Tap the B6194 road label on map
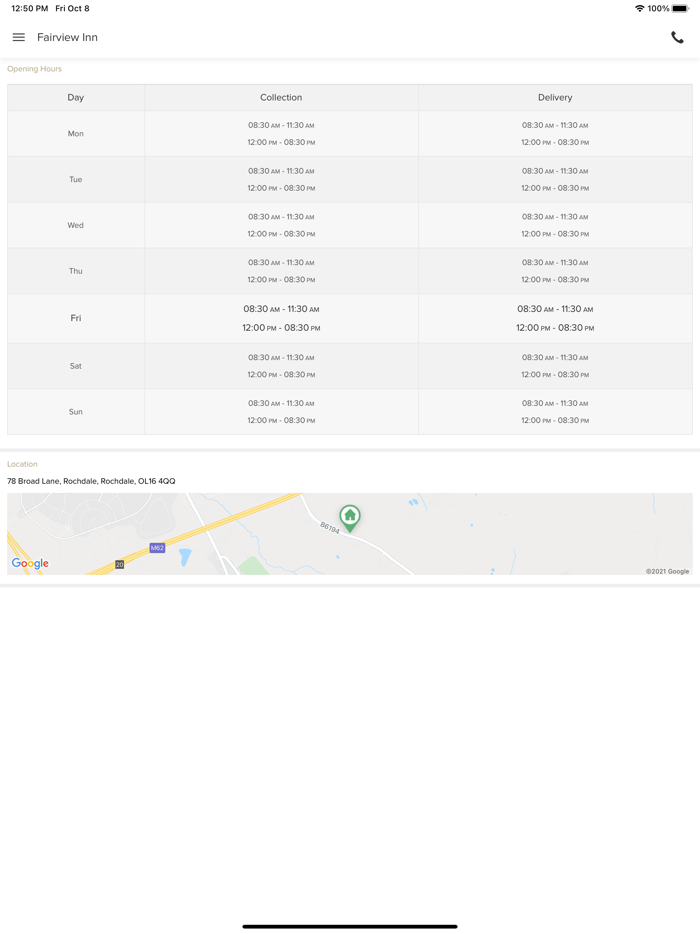Image resolution: width=700 pixels, height=934 pixels. (330, 527)
